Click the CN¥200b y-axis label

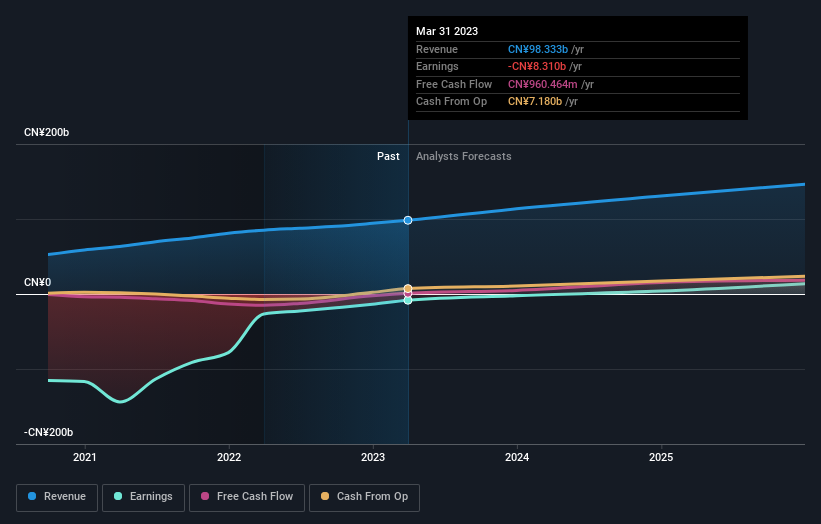(47, 132)
